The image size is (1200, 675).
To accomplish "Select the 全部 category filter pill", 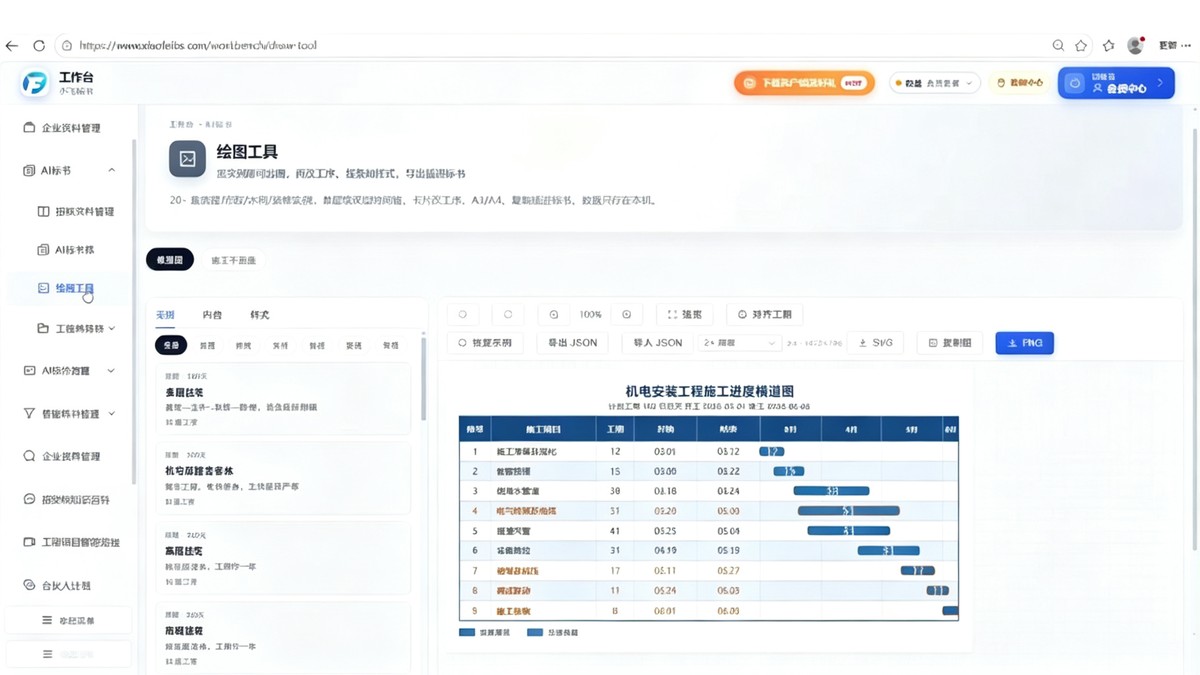I will [x=171, y=345].
